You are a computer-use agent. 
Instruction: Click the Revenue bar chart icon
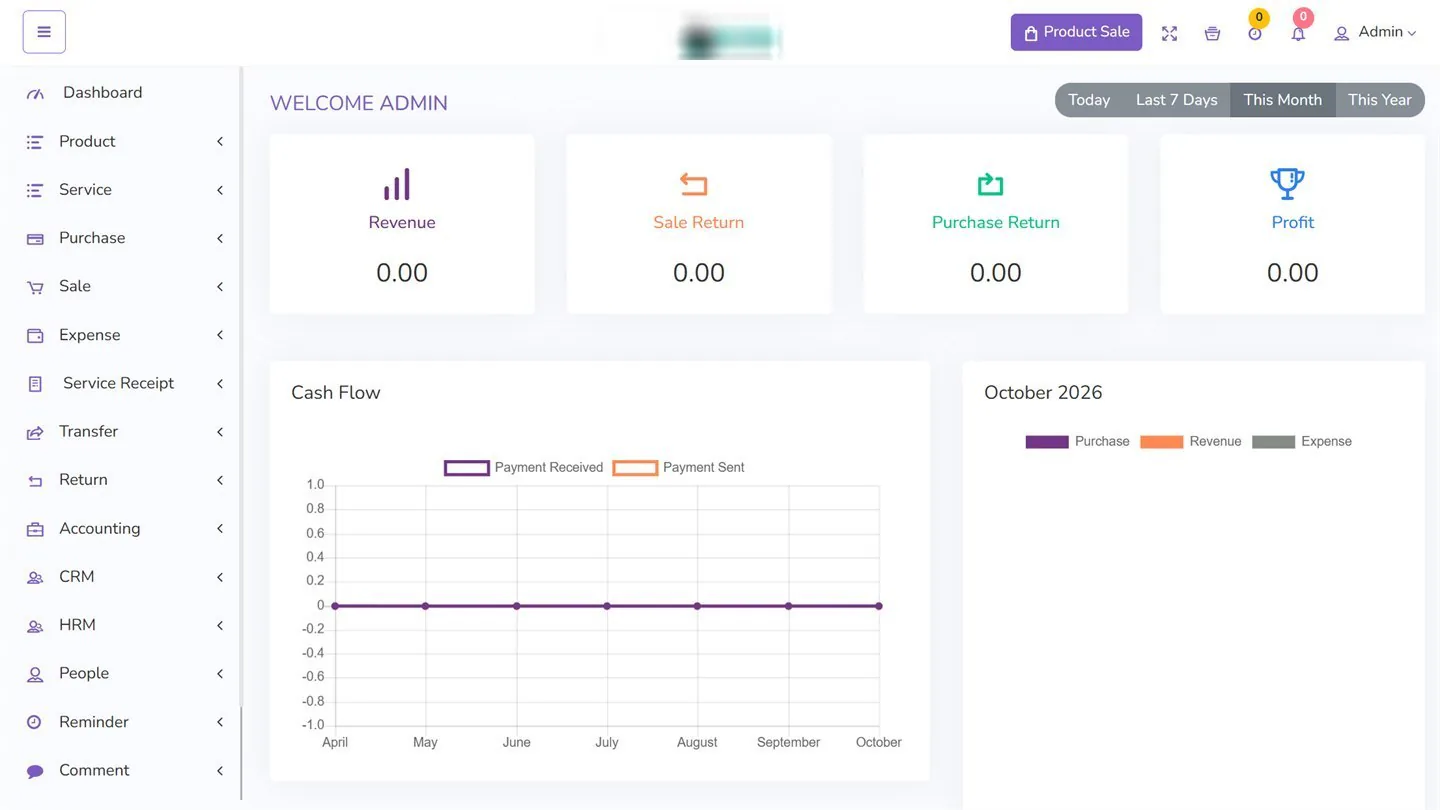(x=397, y=184)
